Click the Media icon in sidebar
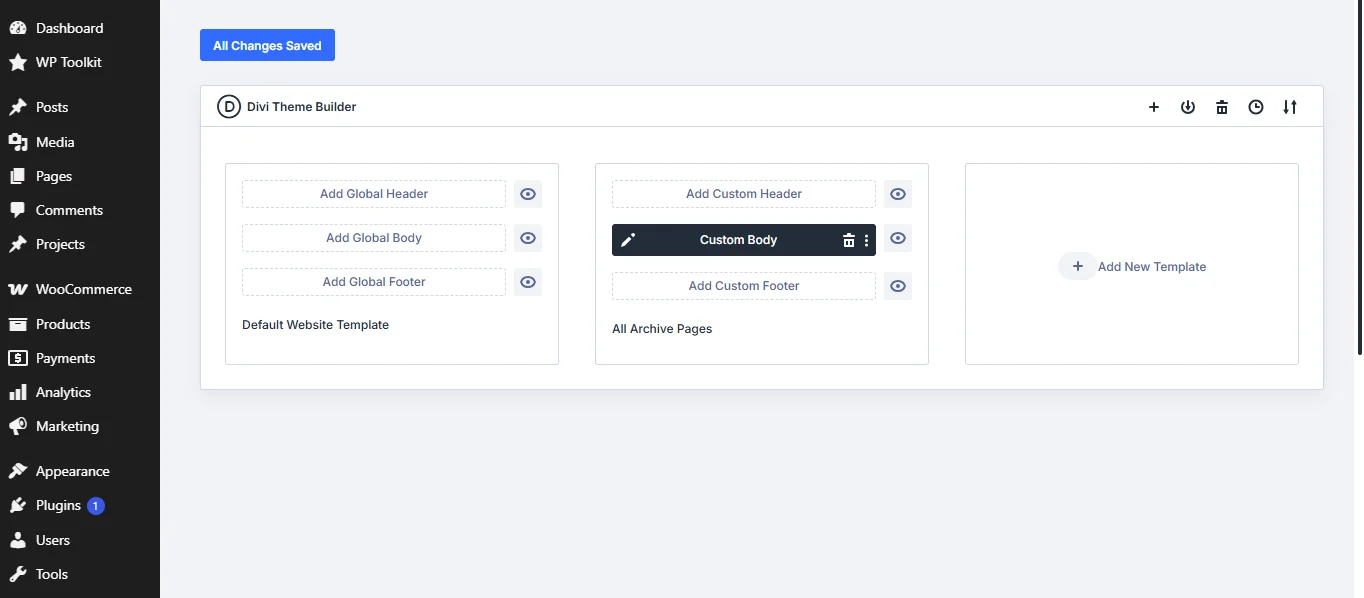1364x598 pixels. pos(18,142)
